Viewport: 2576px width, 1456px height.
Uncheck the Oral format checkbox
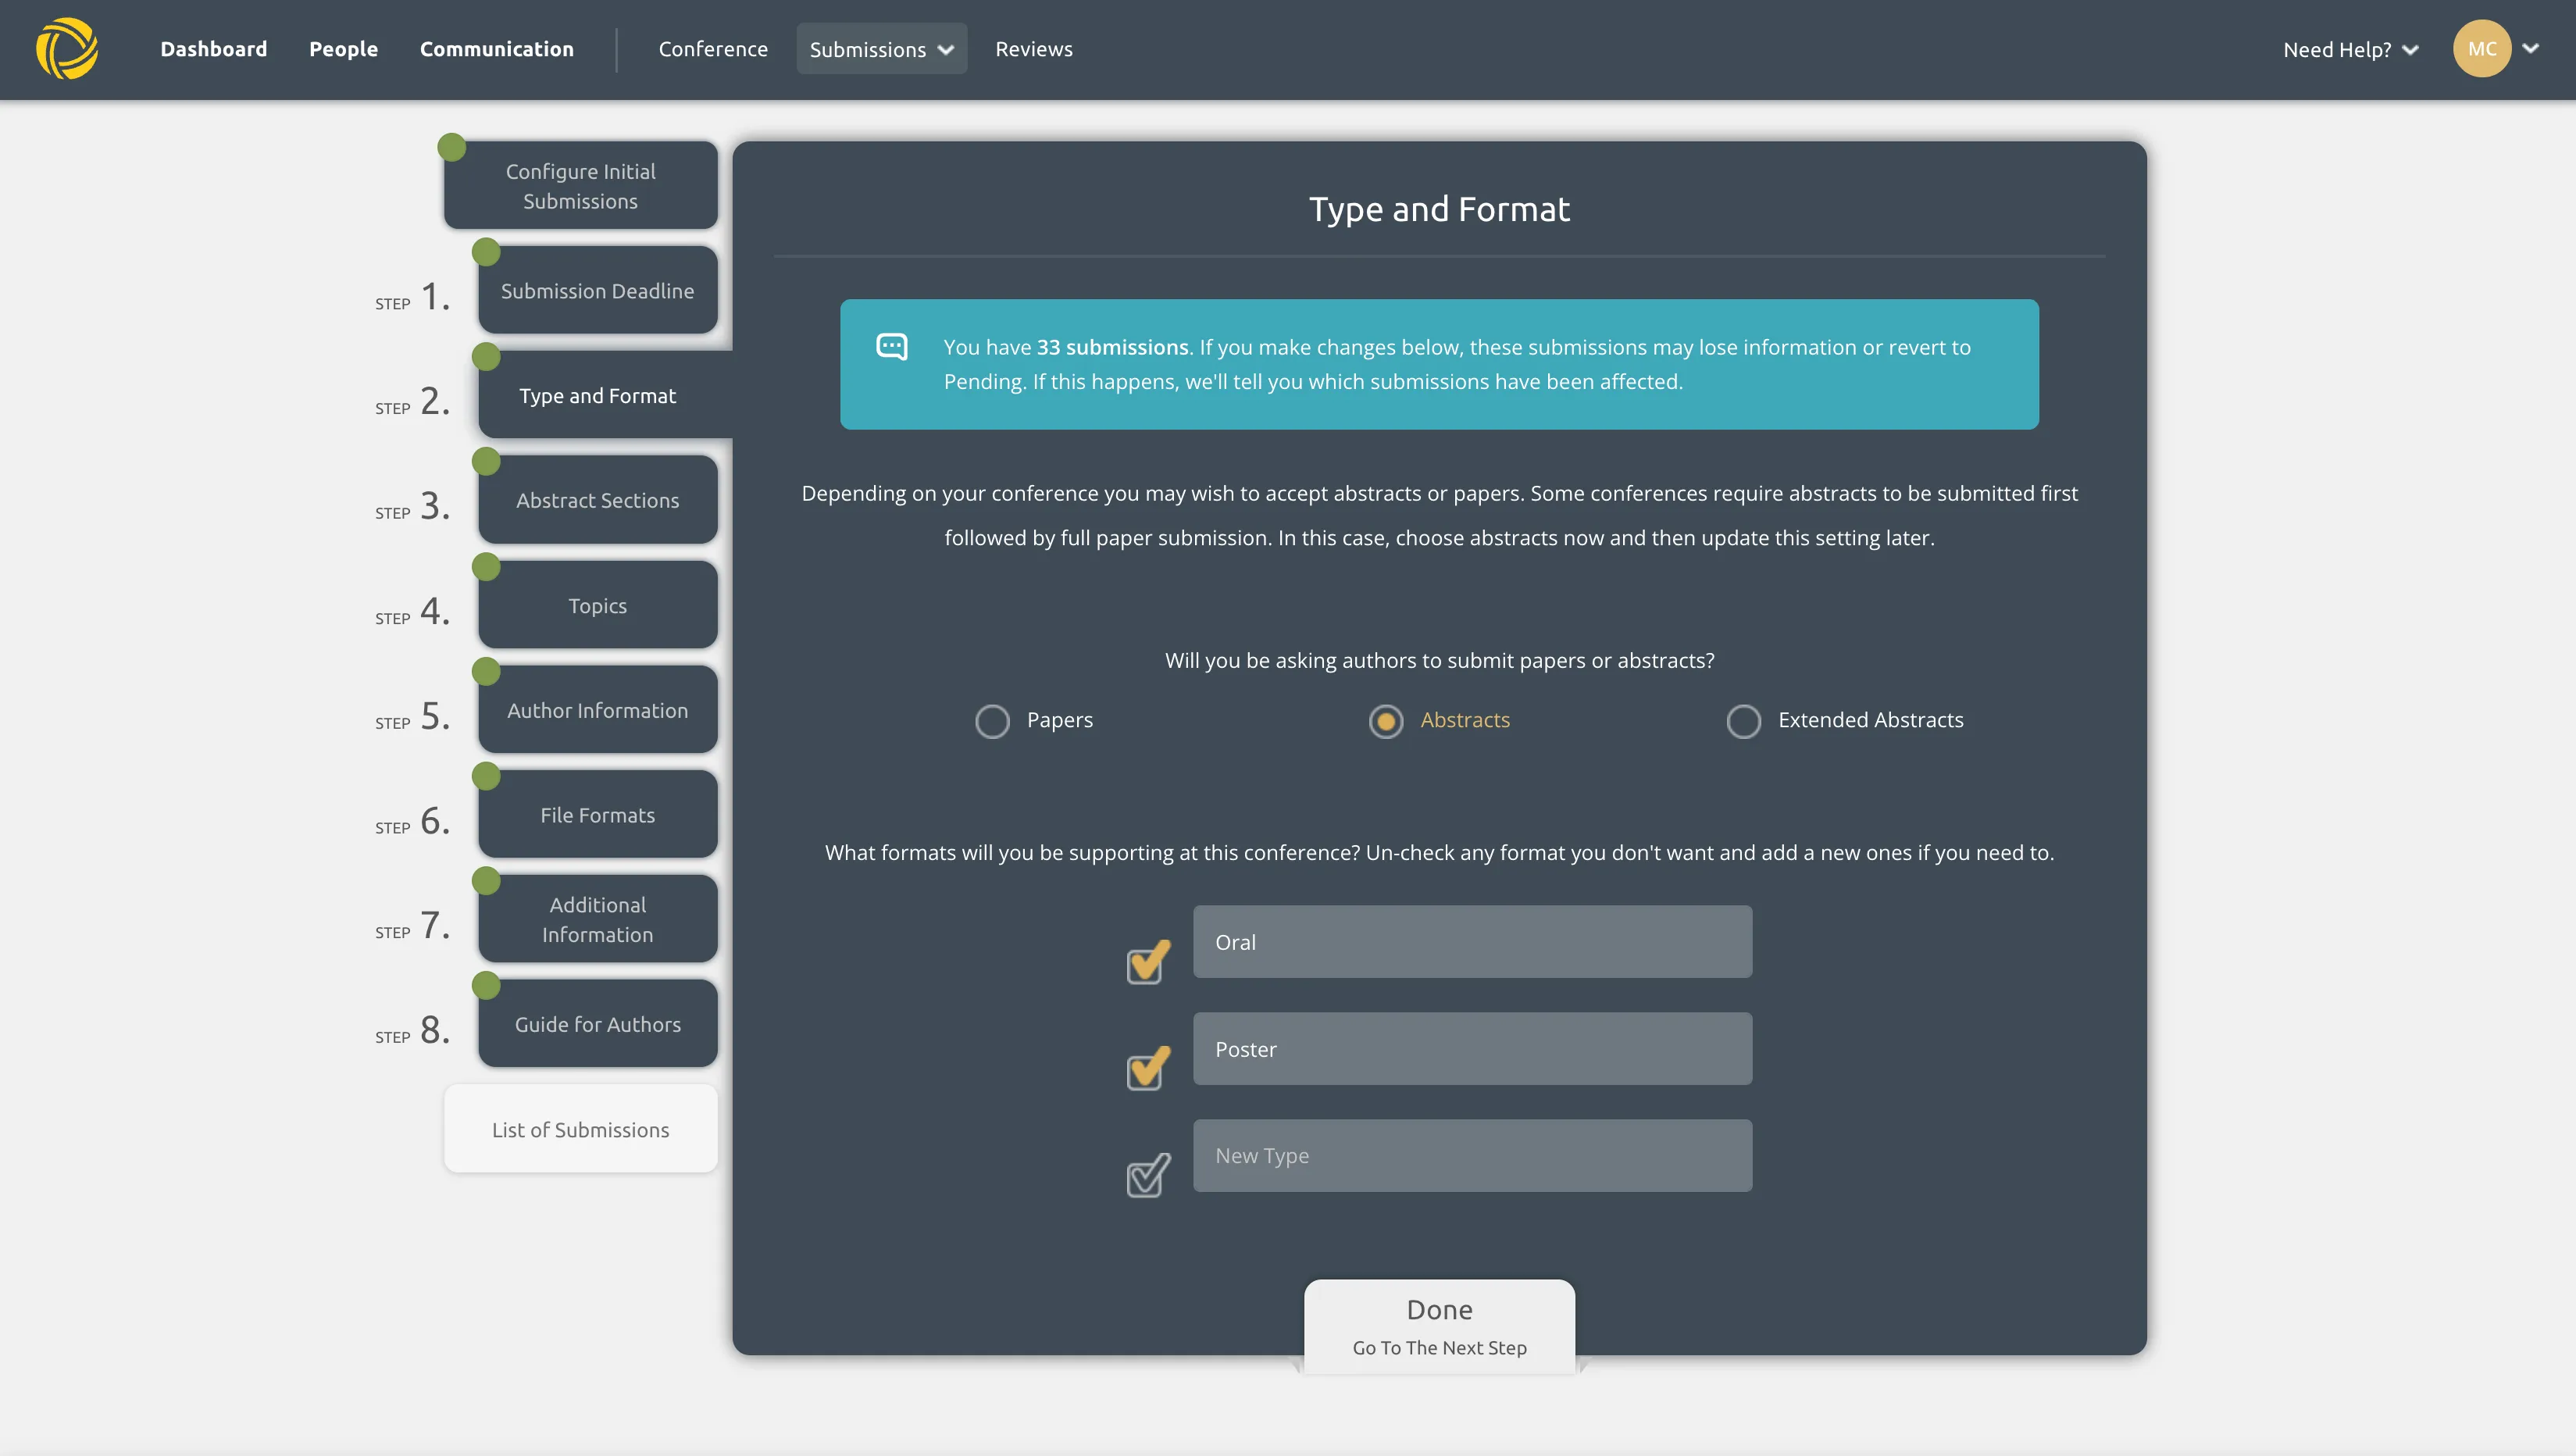(1147, 962)
